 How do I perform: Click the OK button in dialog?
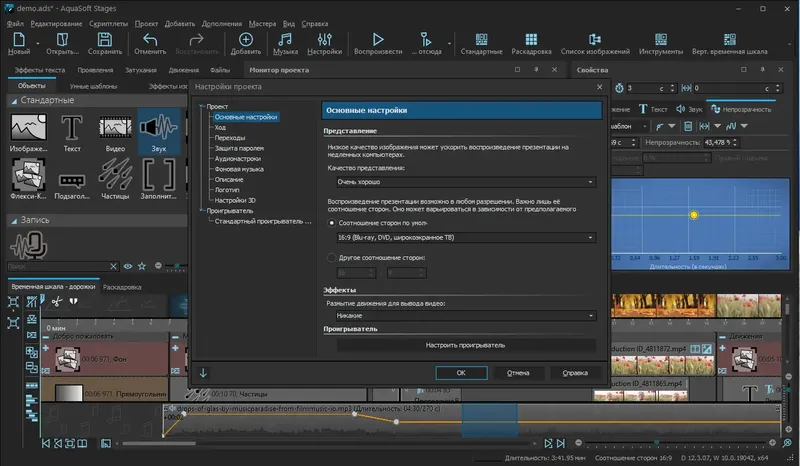point(461,373)
